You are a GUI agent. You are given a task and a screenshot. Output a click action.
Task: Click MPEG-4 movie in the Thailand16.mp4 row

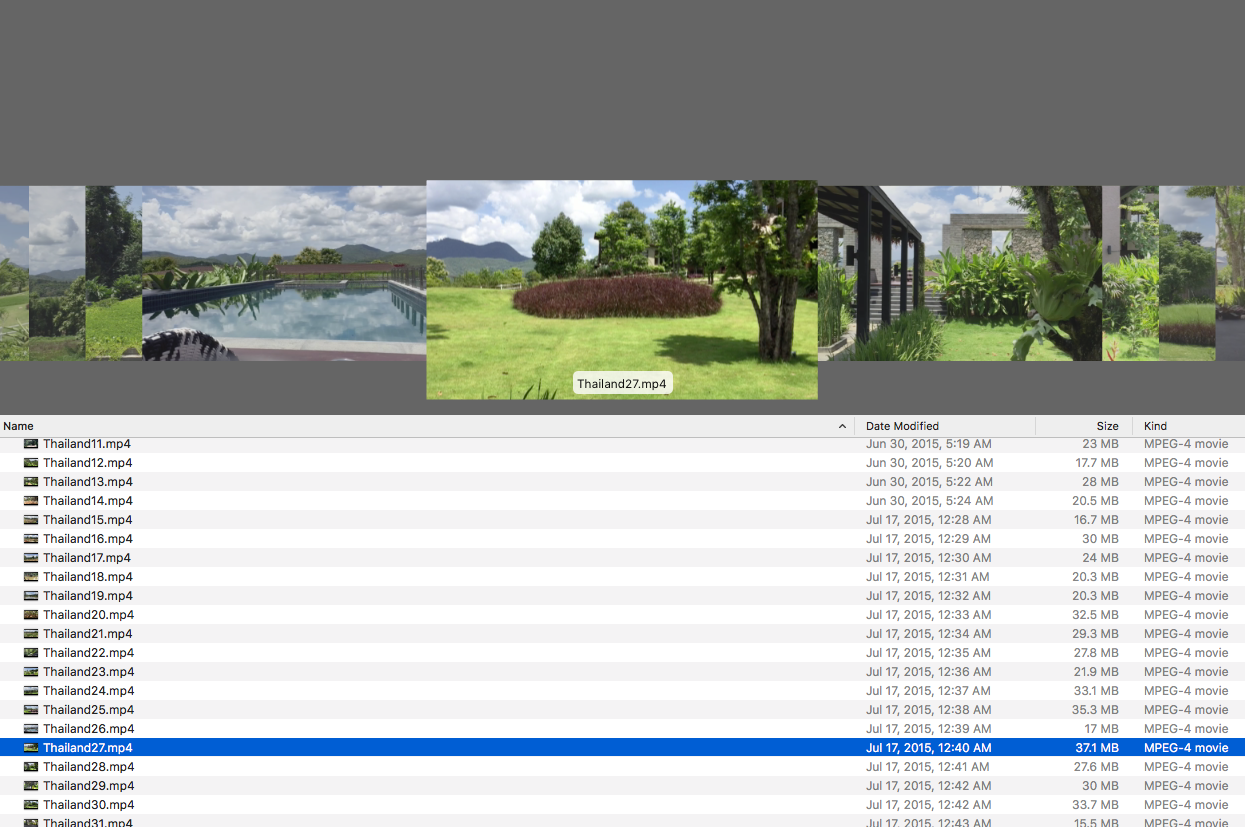tap(1186, 539)
